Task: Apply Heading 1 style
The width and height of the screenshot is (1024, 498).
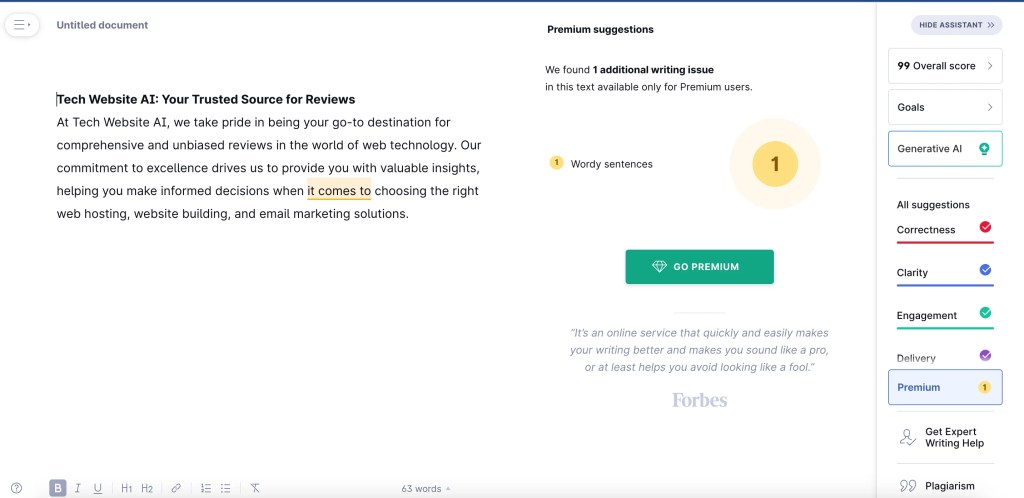Action: pyautogui.click(x=127, y=488)
